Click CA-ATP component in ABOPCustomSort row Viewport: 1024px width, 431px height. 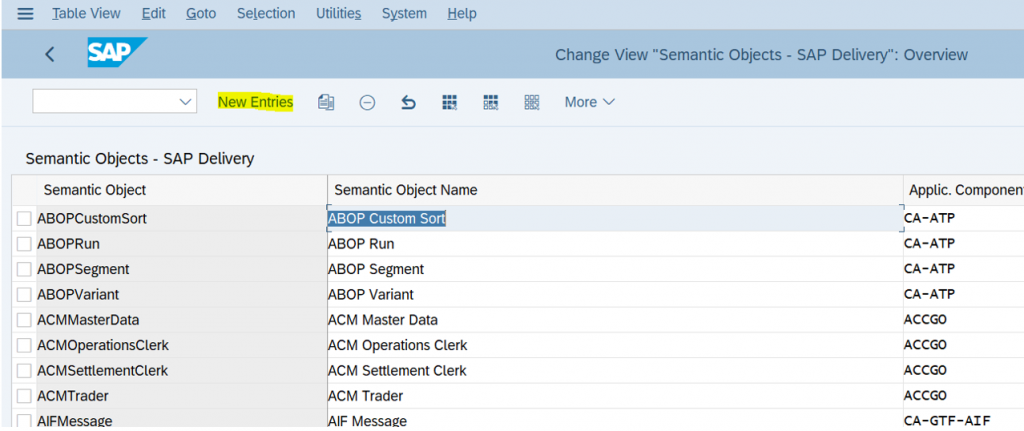(964, 219)
